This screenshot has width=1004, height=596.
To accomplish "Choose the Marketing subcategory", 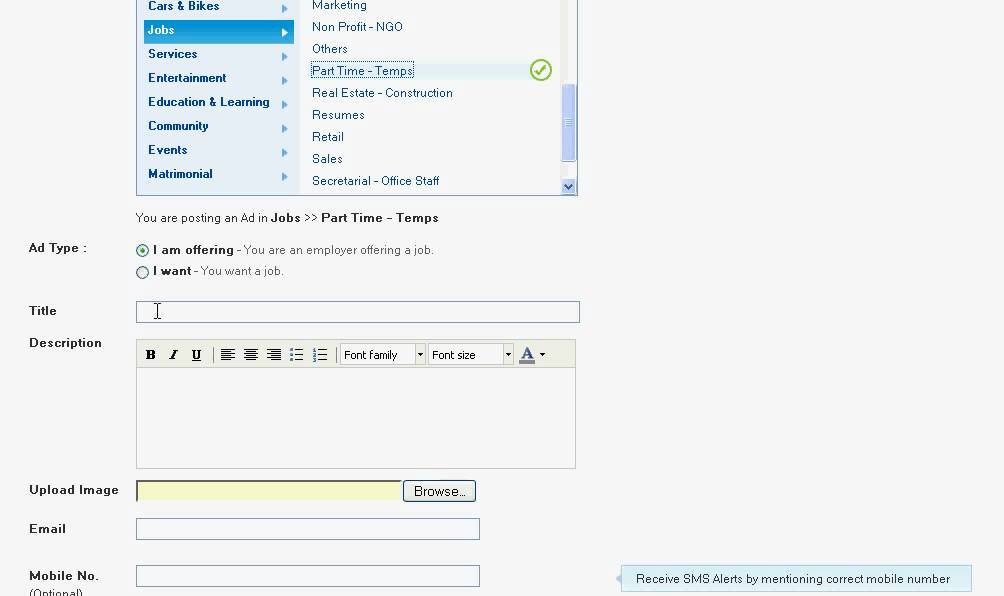I will pos(339,6).
